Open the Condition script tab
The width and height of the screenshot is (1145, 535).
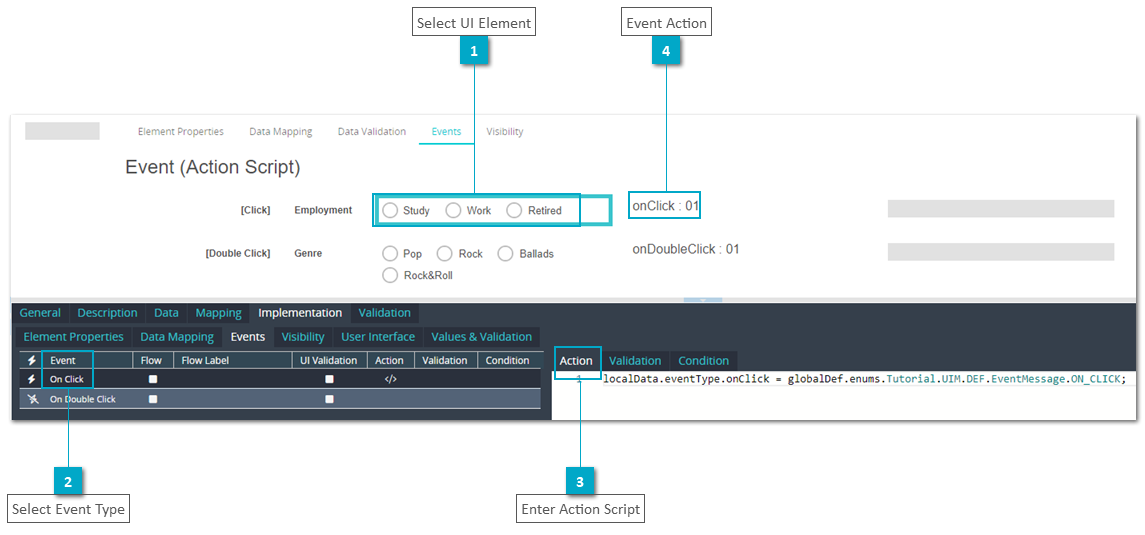(x=703, y=361)
